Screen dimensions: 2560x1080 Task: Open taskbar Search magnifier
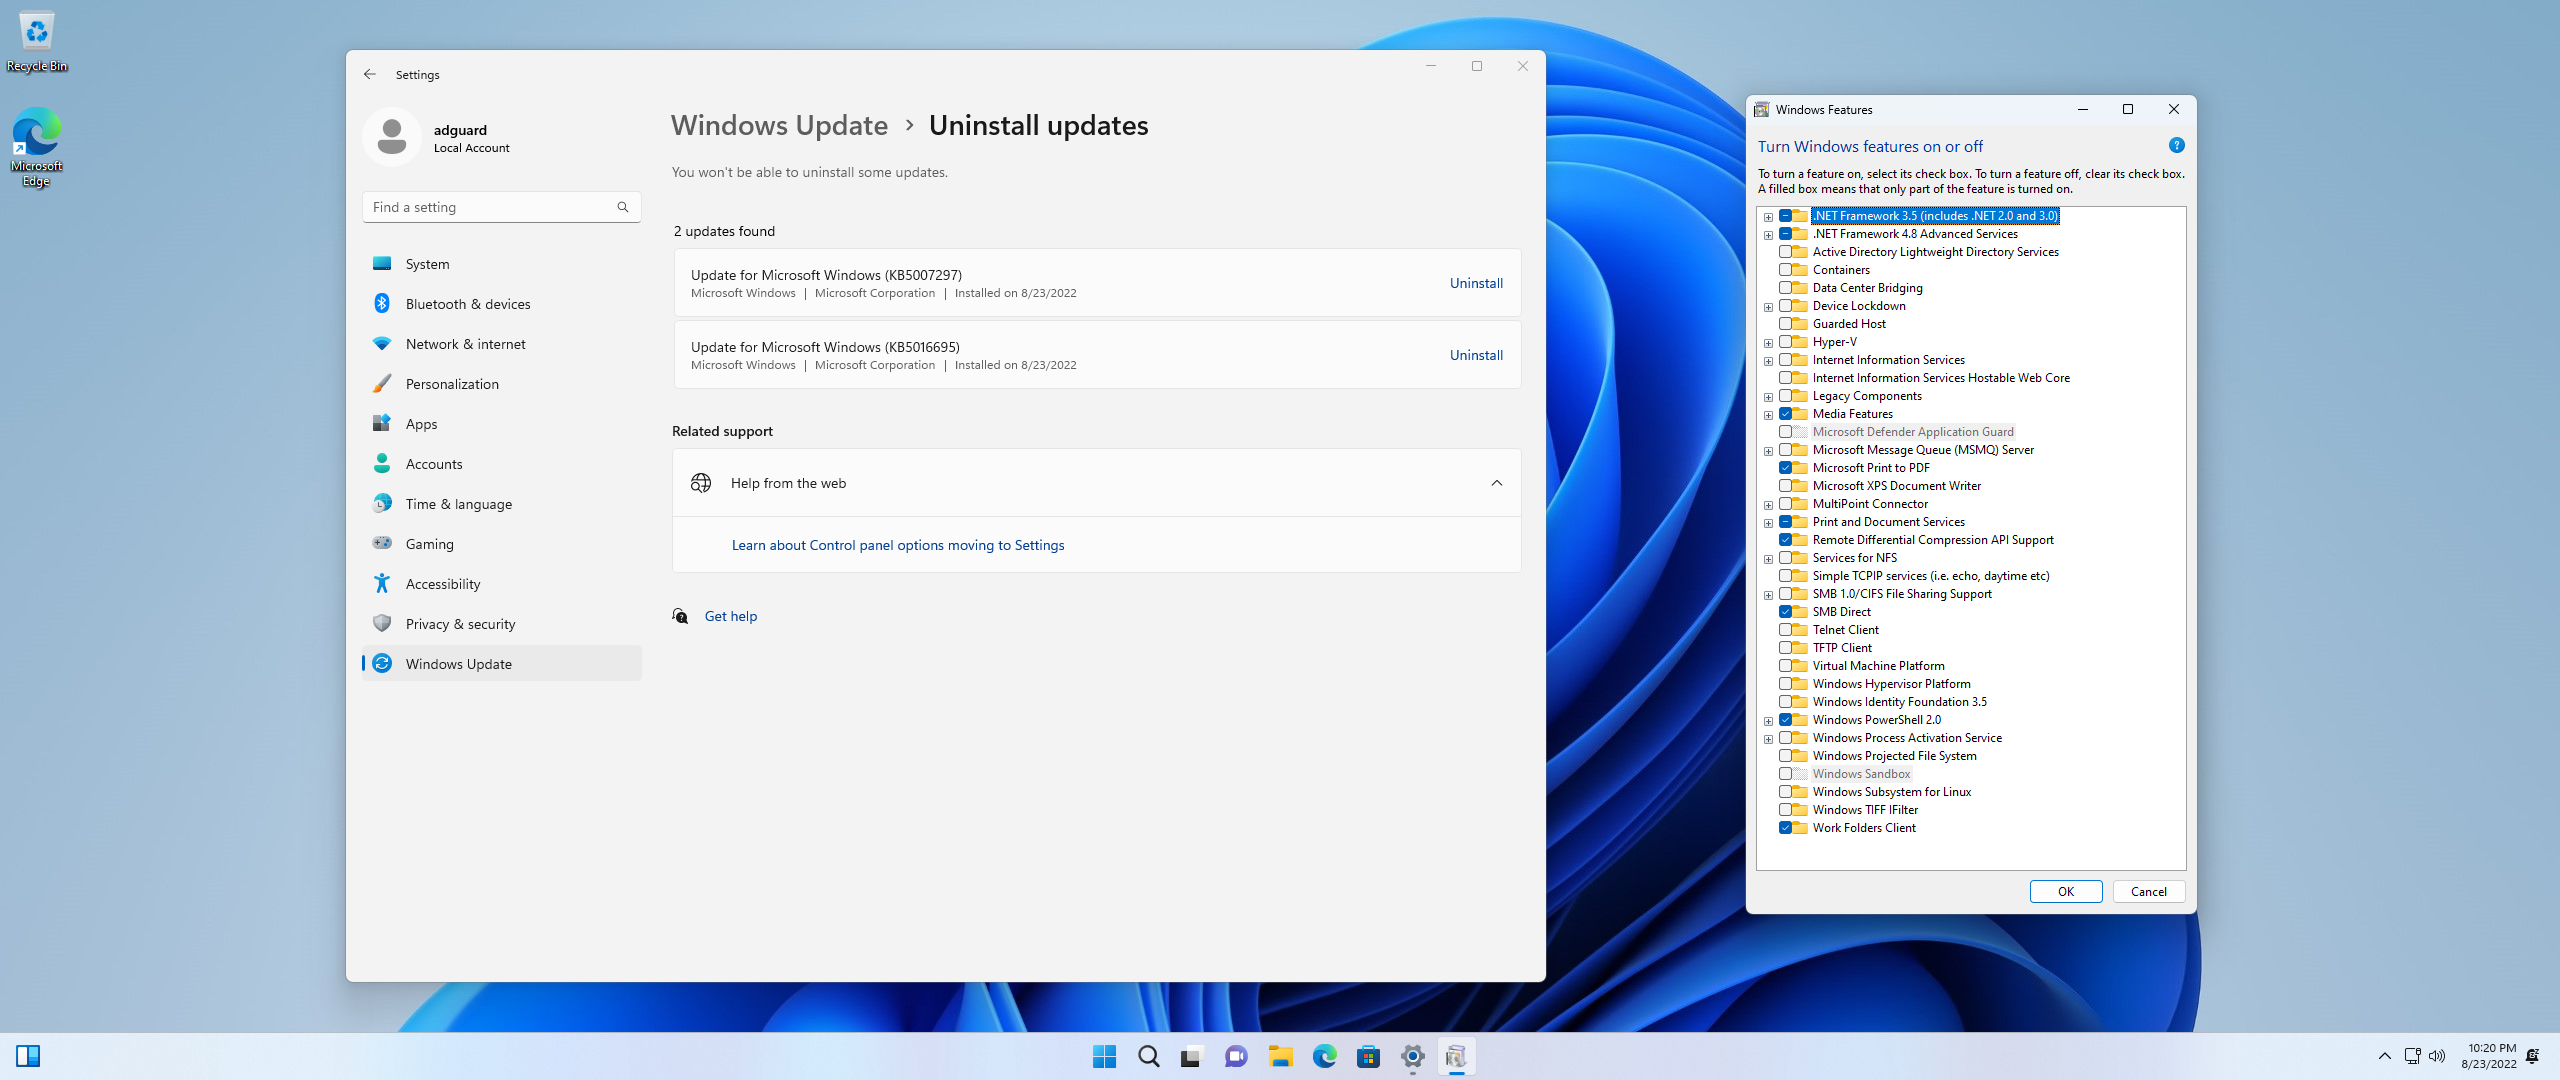pyautogui.click(x=1148, y=1056)
